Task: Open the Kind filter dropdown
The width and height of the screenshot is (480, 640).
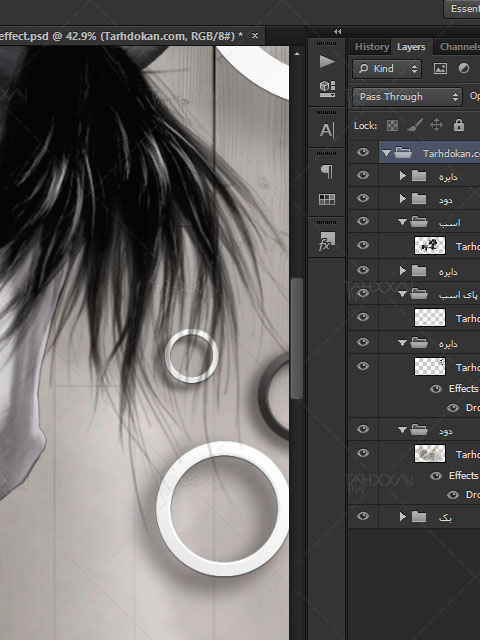Action: (x=387, y=69)
